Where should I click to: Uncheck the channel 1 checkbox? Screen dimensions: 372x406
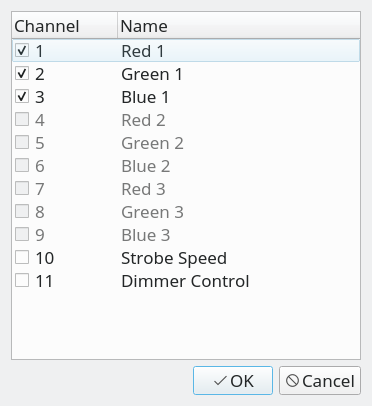22,51
